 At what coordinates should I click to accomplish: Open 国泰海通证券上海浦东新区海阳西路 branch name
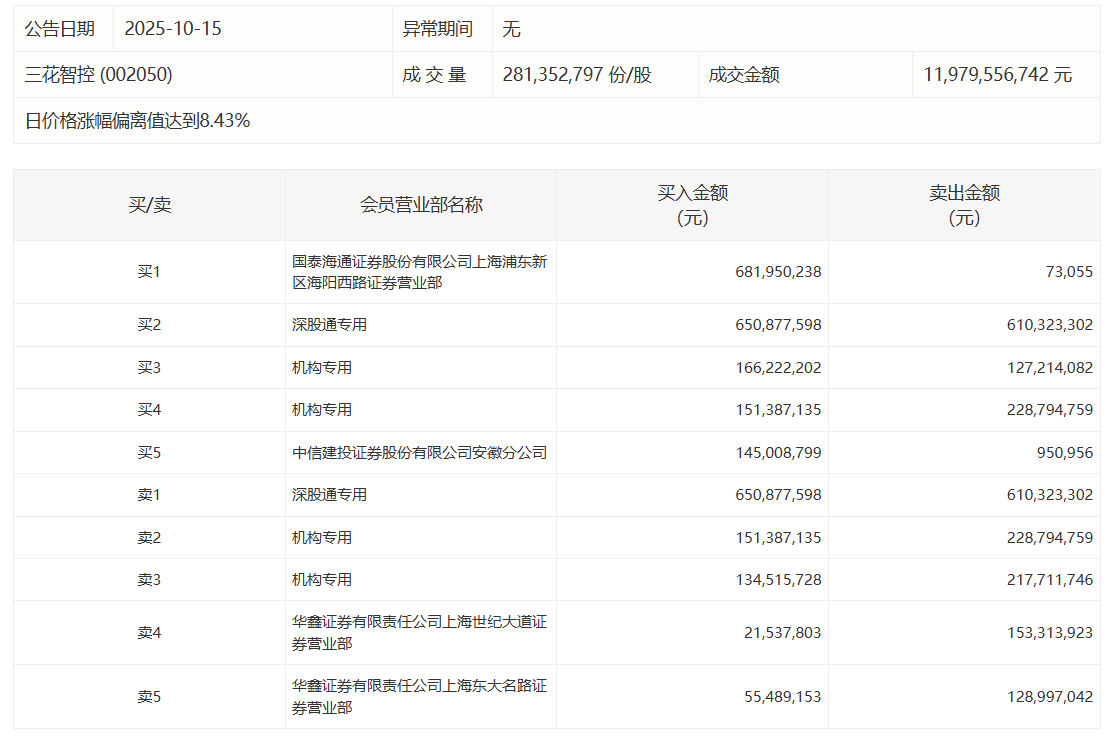point(419,272)
